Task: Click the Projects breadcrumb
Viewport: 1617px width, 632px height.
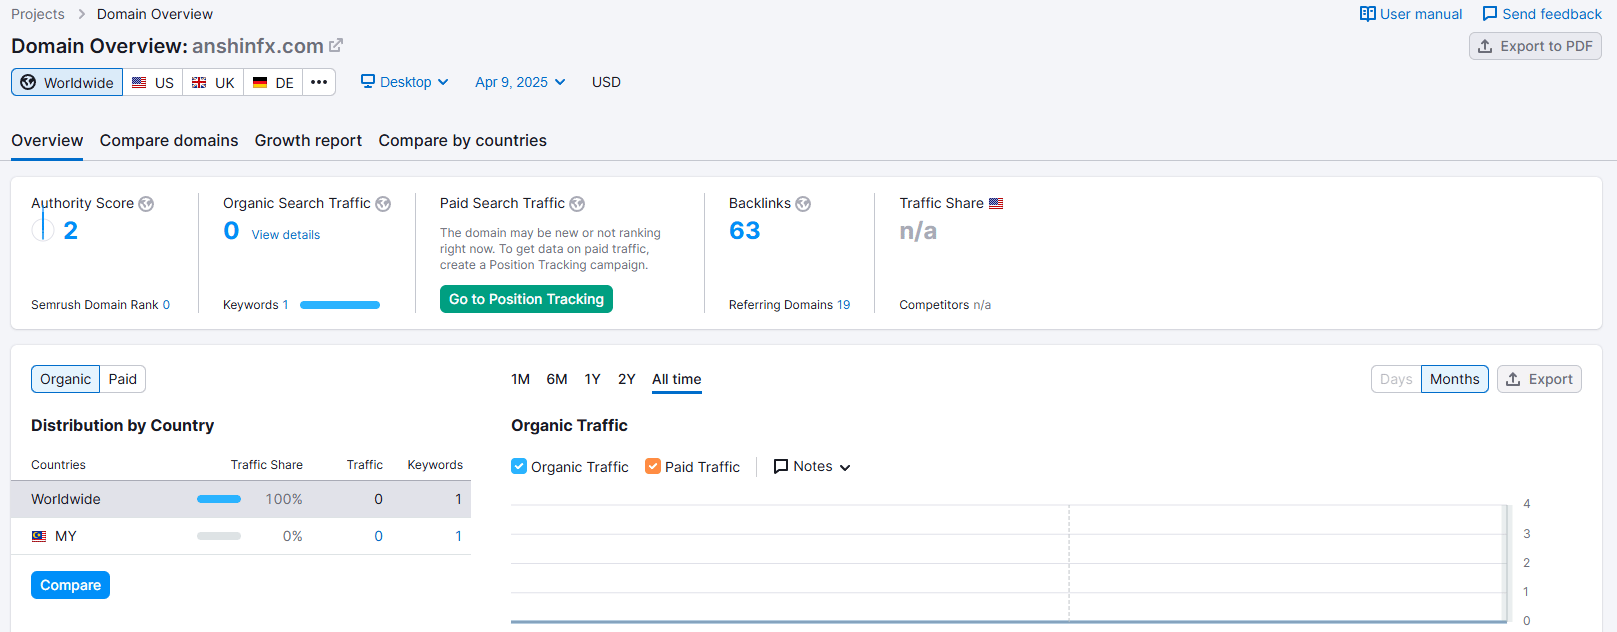Action: (38, 14)
